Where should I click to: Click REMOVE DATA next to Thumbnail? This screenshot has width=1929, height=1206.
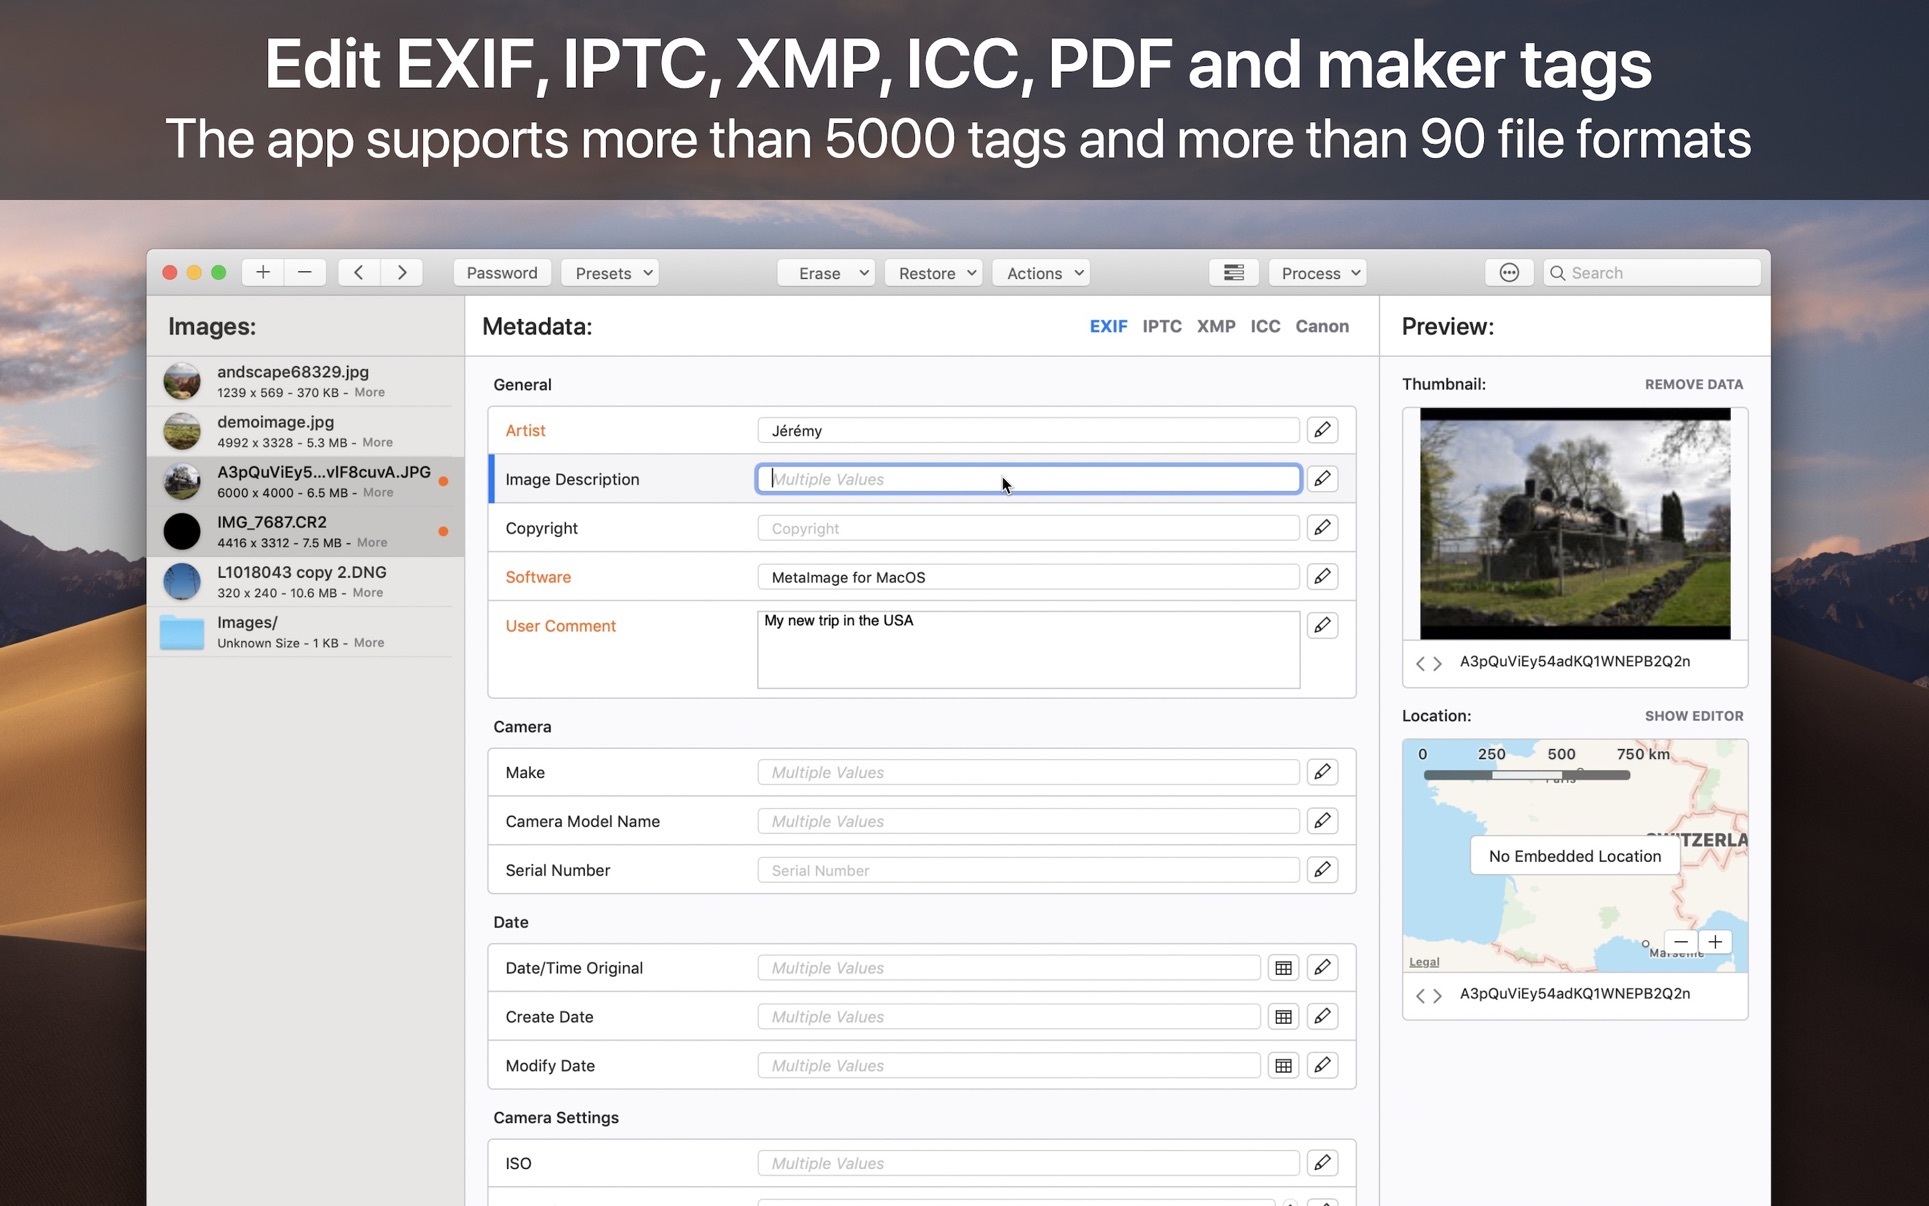click(x=1693, y=384)
